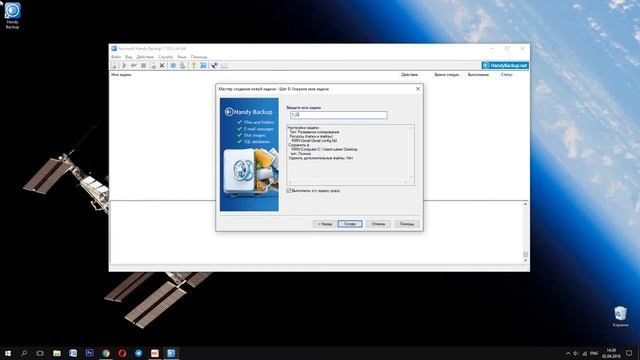The width and height of the screenshot is (640, 360).
Task: Toggle the 'Выполнить эту задачу сразу' checkbox
Action: 289,191
